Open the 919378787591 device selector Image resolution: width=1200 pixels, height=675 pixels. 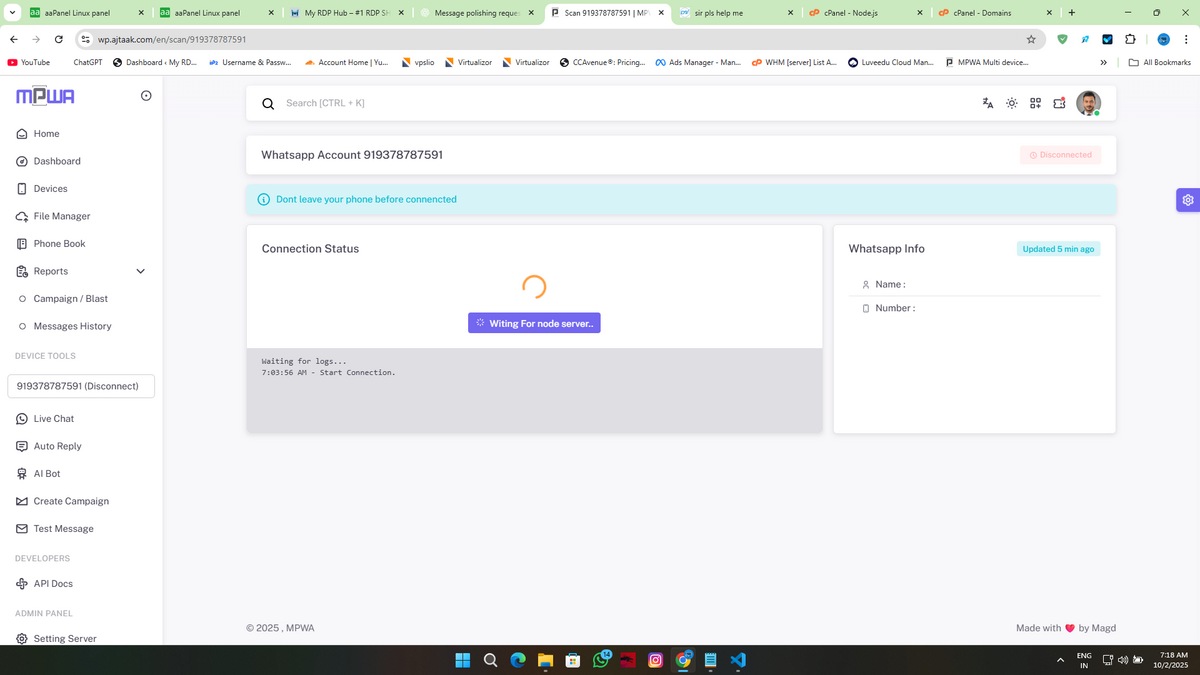[81, 386]
